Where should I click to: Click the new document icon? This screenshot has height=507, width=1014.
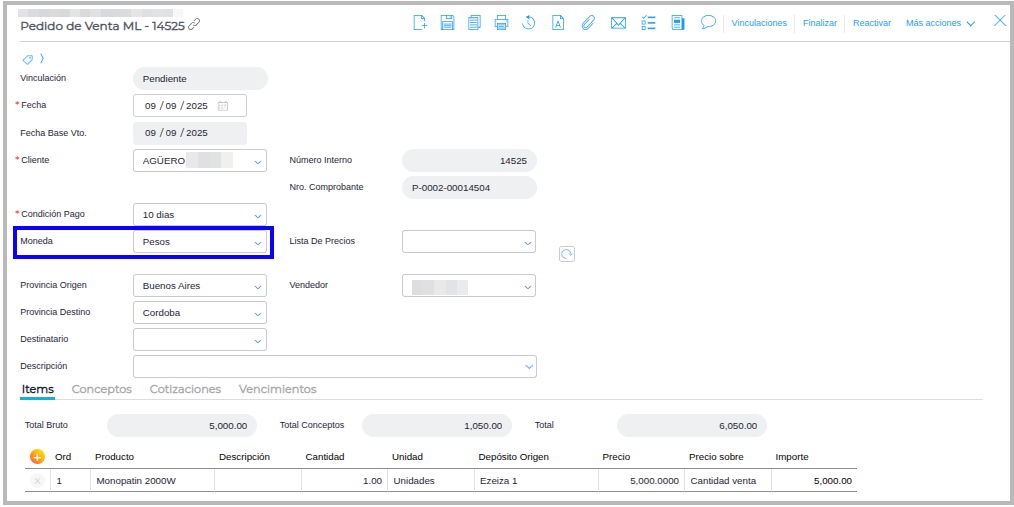(x=420, y=23)
